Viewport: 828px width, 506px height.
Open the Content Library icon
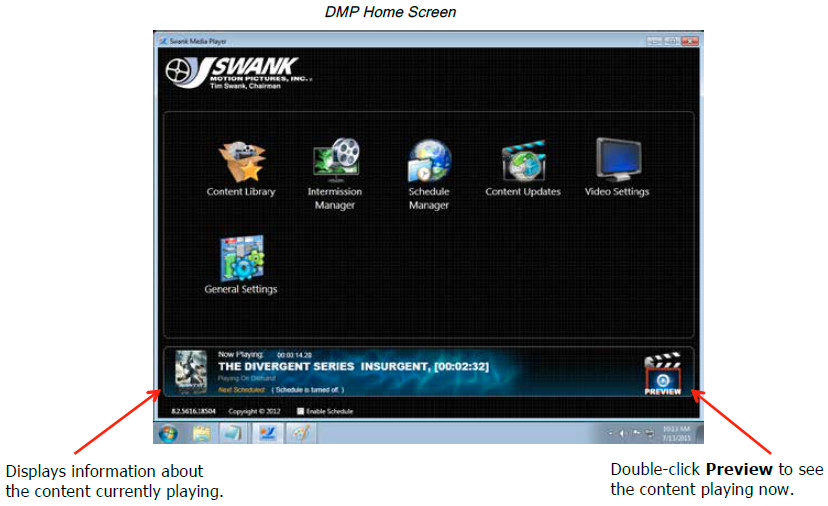(241, 162)
